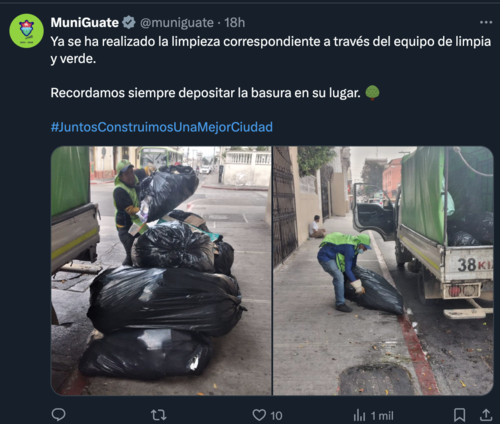Open hashtag #JuntosConstruimosUnaMejorCiudad
The width and height of the screenshot is (500, 424).
pos(162,127)
